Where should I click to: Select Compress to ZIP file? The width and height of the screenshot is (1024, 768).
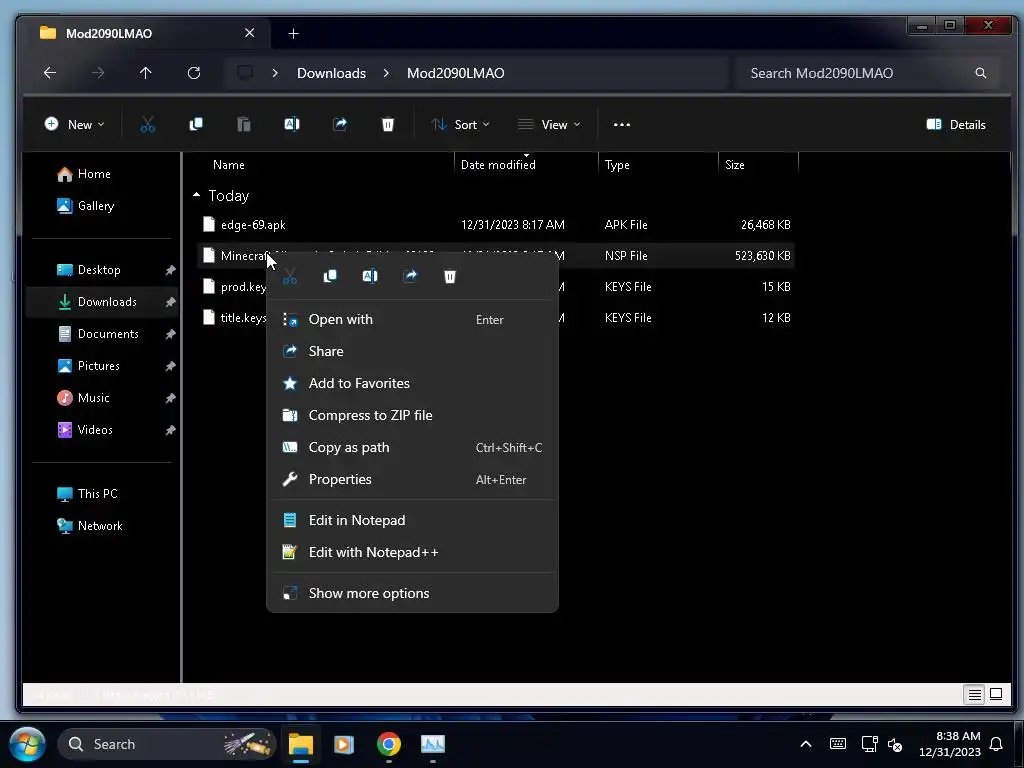point(413,415)
